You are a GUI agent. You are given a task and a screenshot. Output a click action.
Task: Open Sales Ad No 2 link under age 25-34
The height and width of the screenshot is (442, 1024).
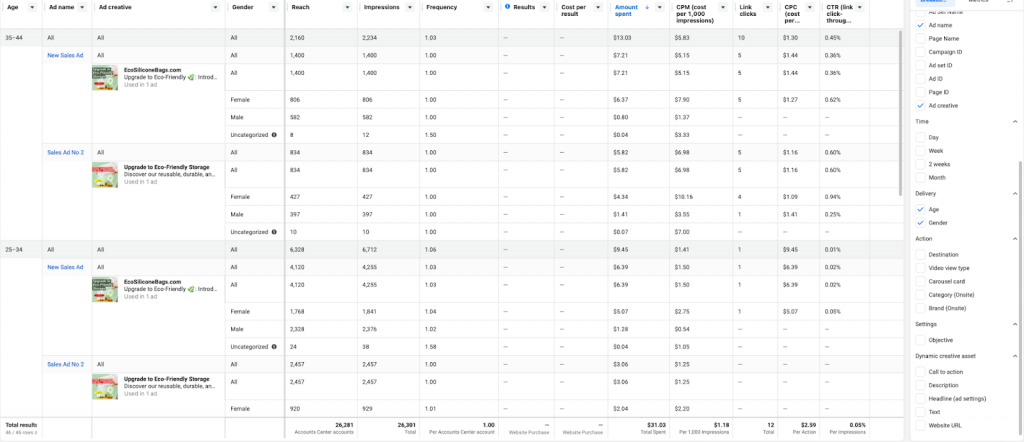(x=65, y=364)
